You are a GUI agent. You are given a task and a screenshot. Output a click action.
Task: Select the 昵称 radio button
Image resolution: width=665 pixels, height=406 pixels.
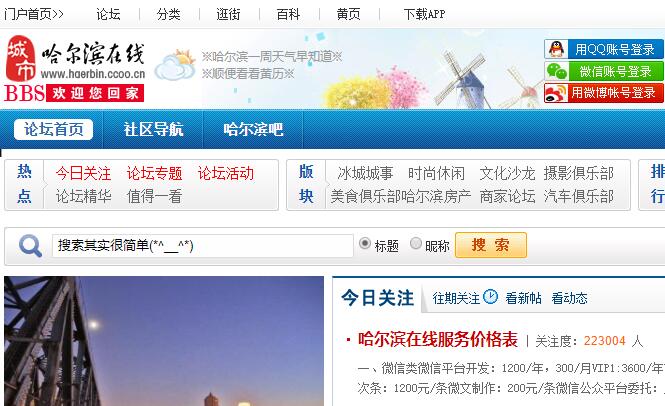coord(416,244)
